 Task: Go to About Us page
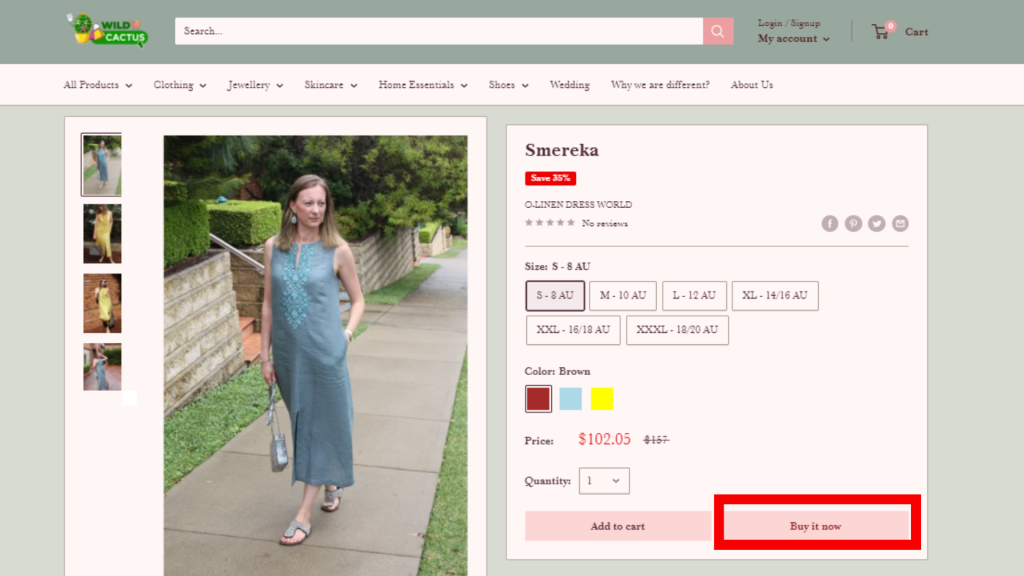pos(751,85)
